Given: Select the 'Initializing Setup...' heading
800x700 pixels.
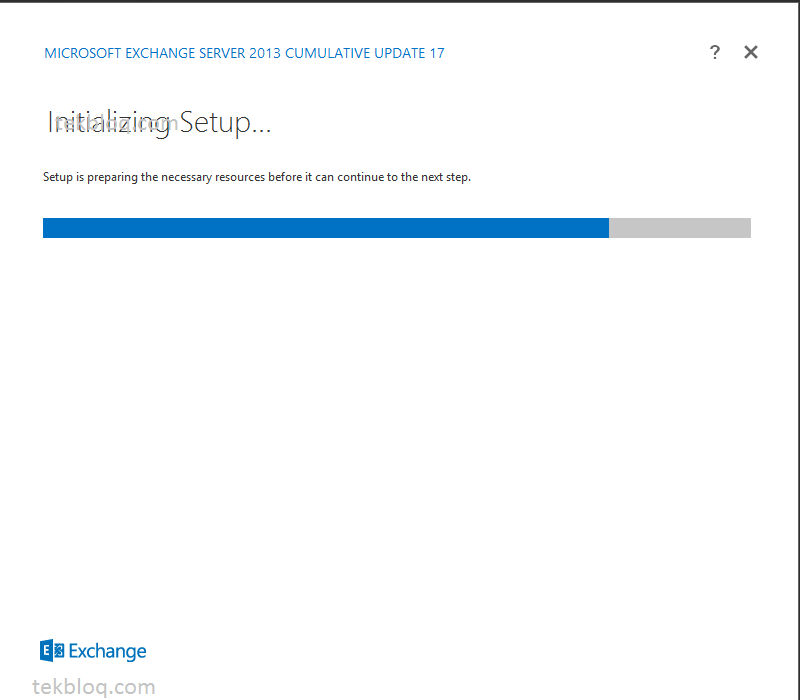Looking at the screenshot, I should tap(159, 123).
